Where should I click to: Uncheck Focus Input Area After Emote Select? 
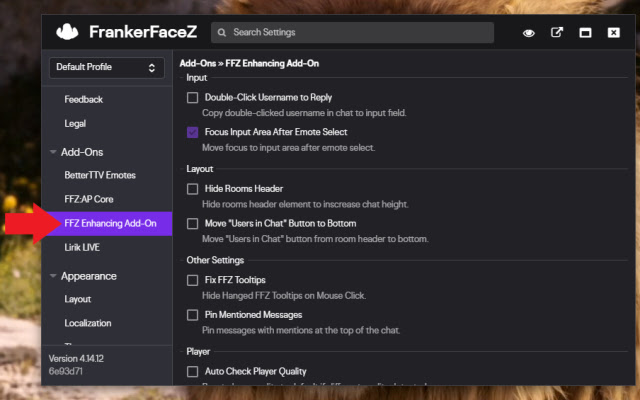point(193,132)
